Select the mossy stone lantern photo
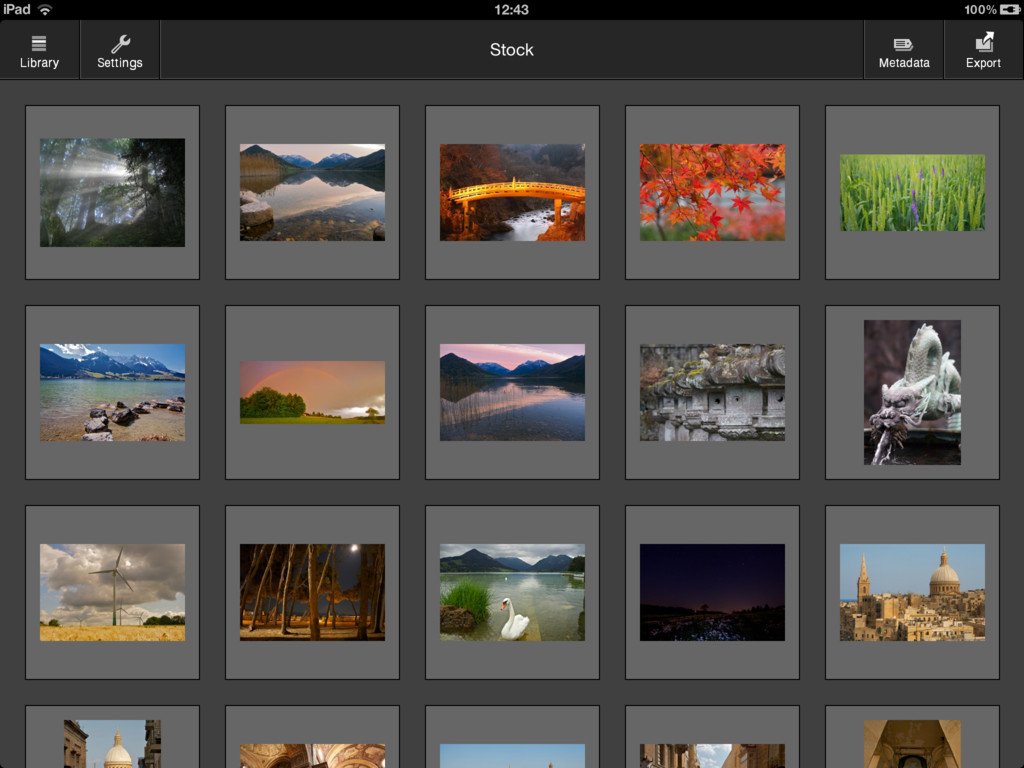 [712, 392]
